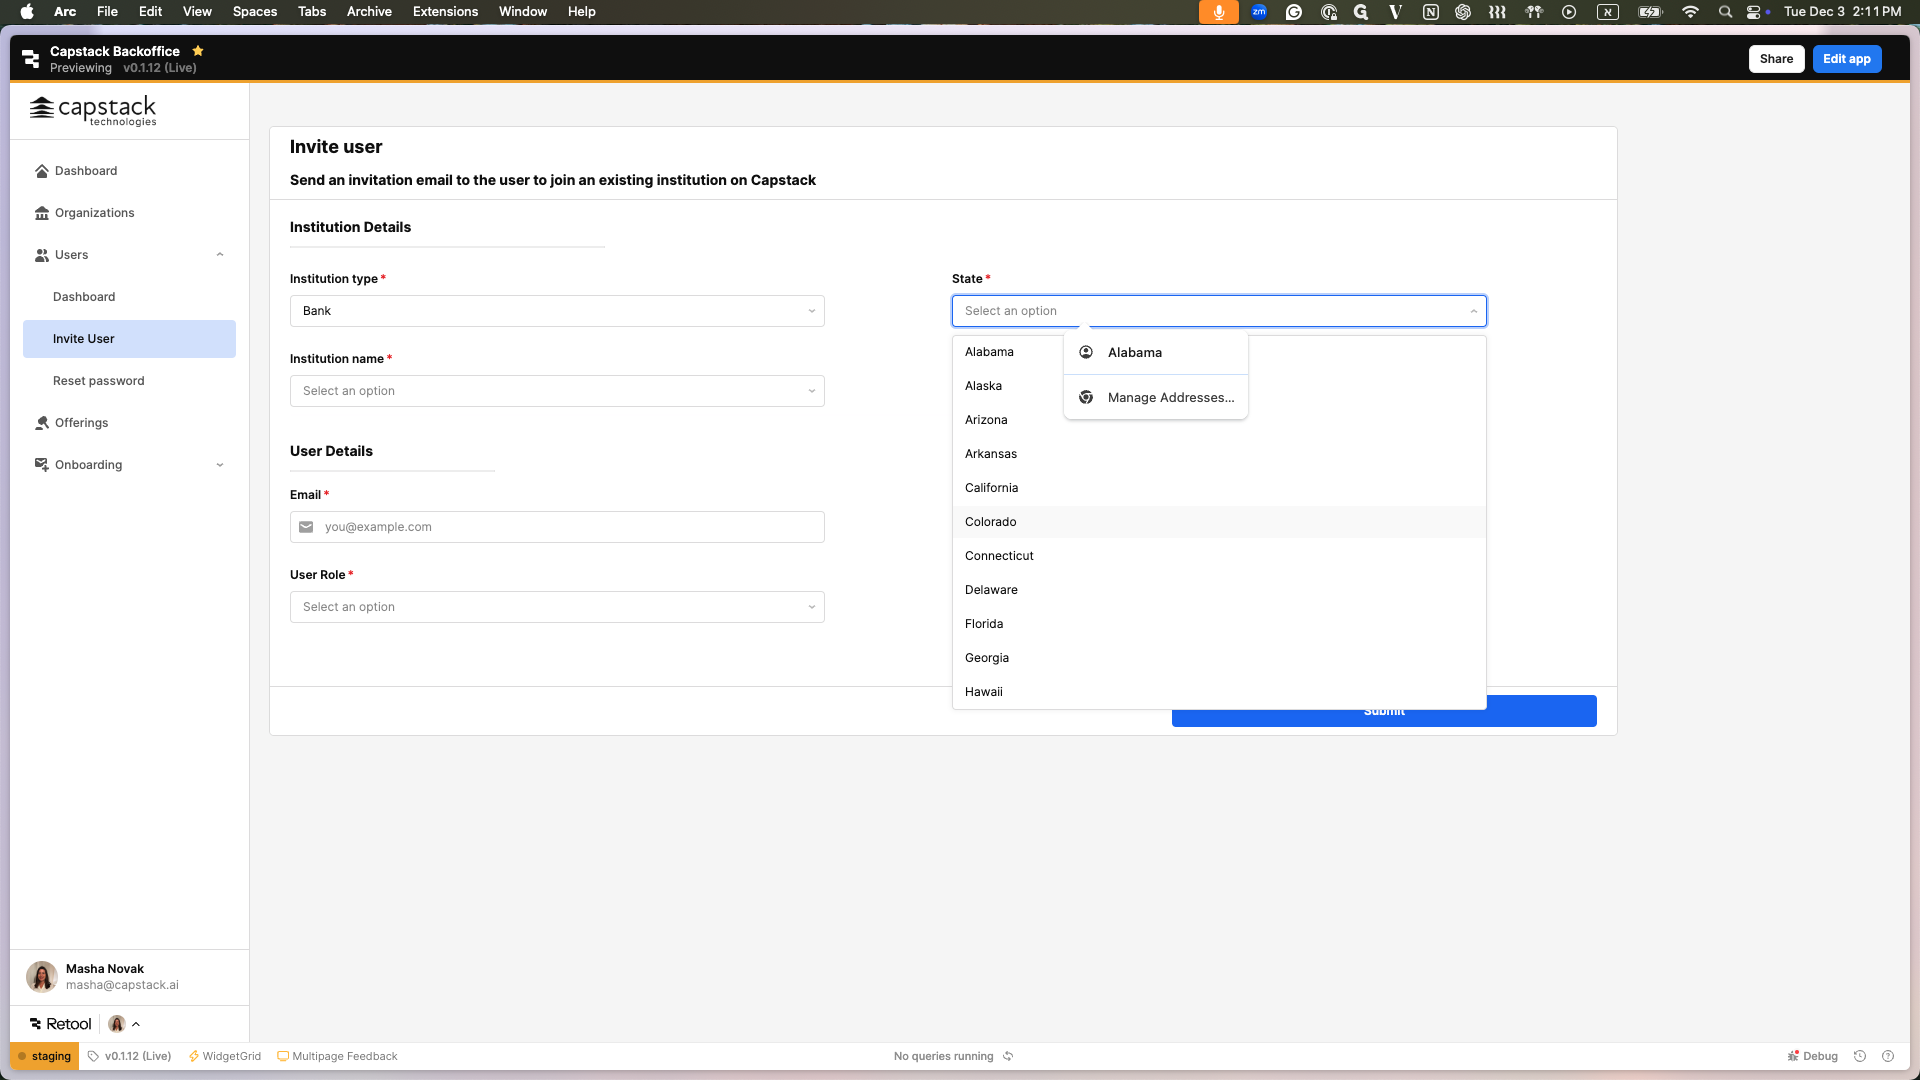Screen dimensions: 1920x1080
Task: Collapse the State dropdown using its chevron
Action: coord(1473,311)
